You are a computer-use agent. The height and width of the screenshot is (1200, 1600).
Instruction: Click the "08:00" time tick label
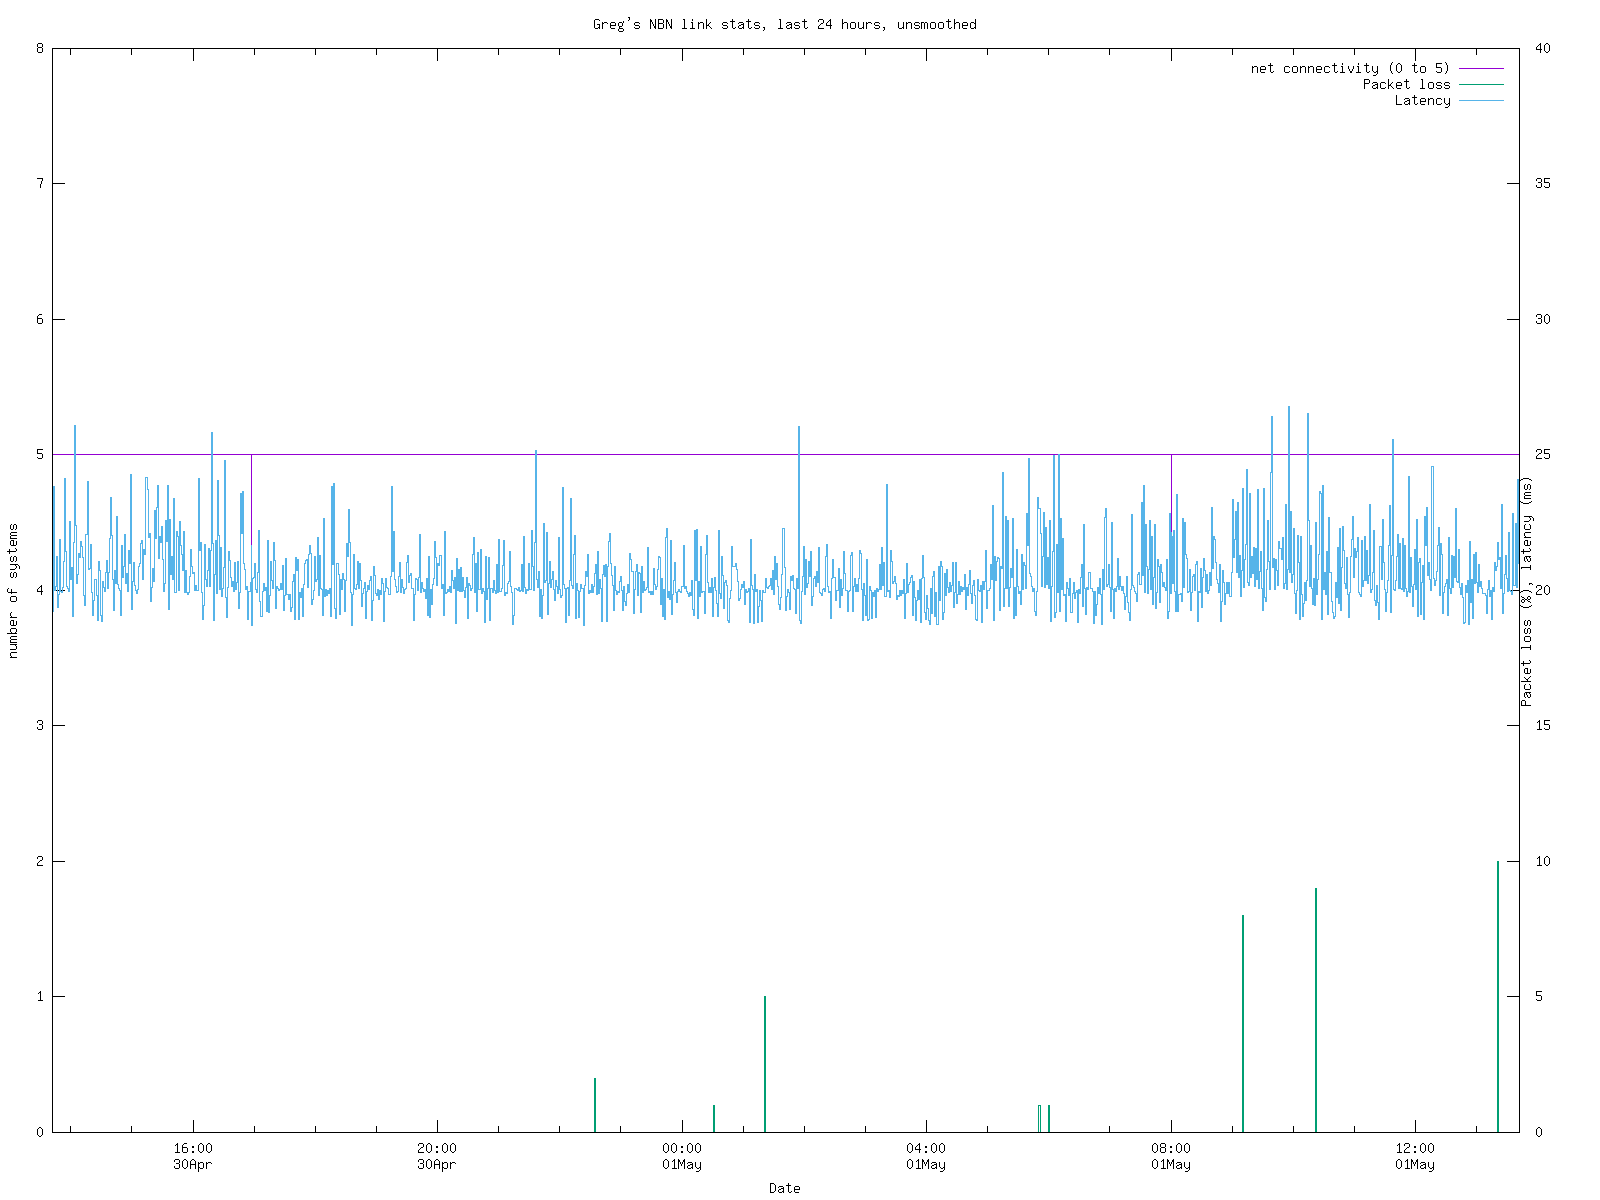pyautogui.click(x=1171, y=1148)
